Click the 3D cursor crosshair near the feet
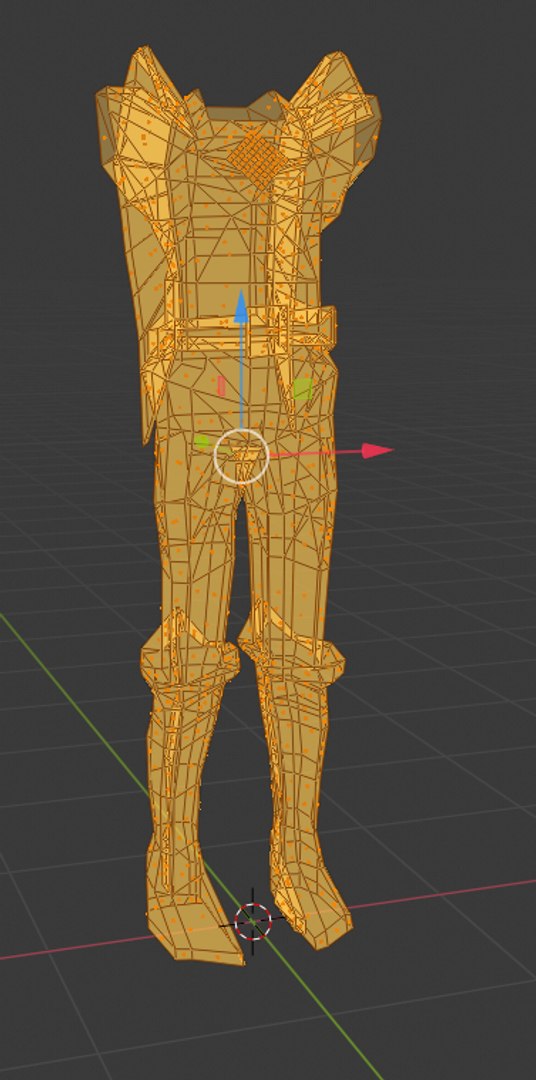This screenshot has height=1080, width=536. 253,921
